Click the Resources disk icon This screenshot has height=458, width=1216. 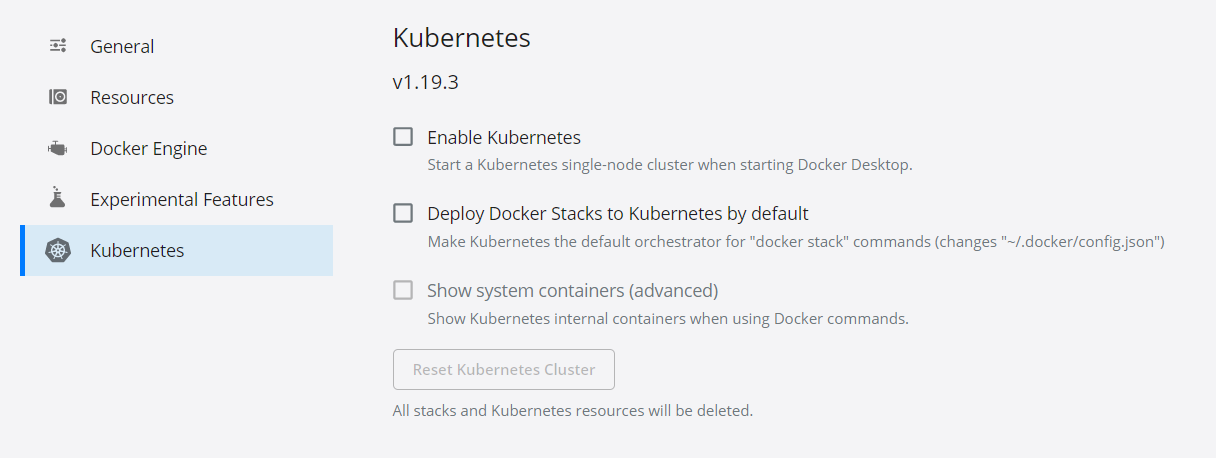tap(58, 97)
